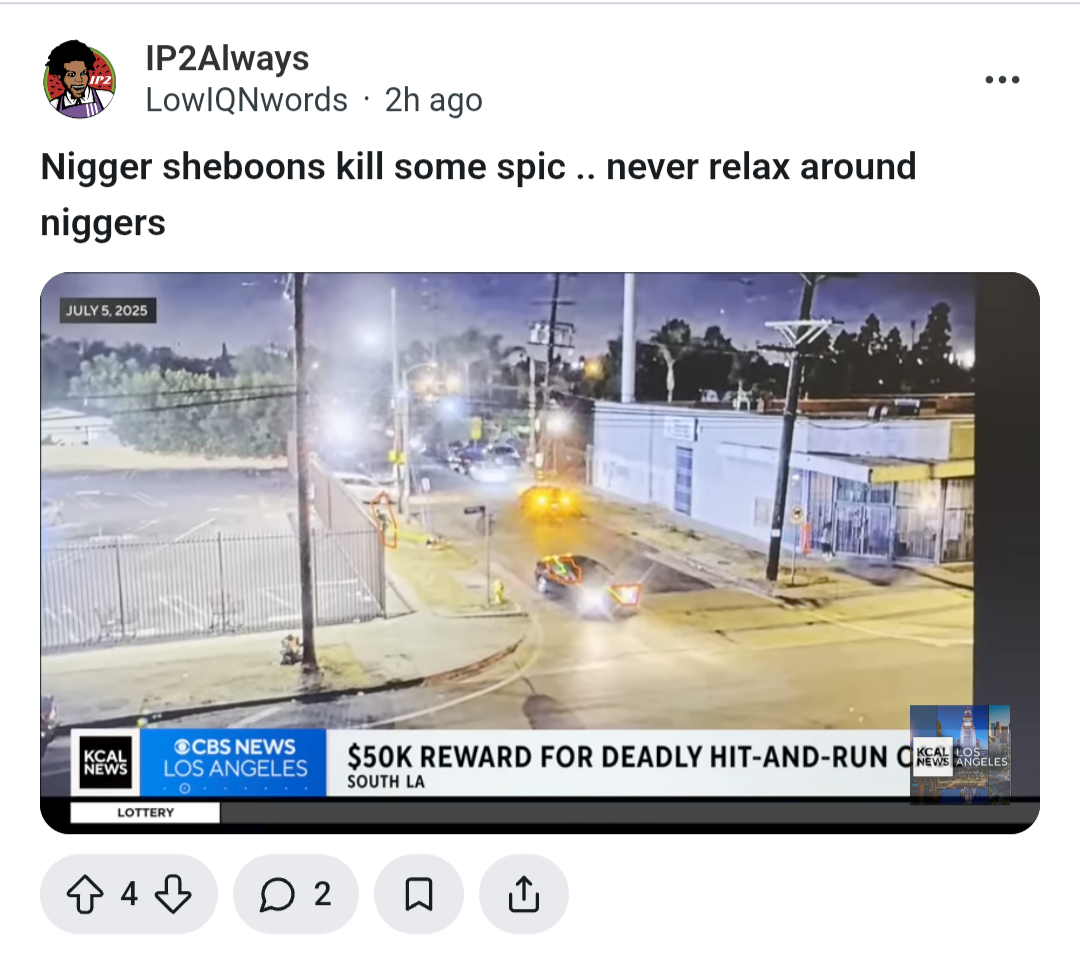The width and height of the screenshot is (1080, 974).
Task: Share the post using the share icon
Action: click(x=523, y=894)
